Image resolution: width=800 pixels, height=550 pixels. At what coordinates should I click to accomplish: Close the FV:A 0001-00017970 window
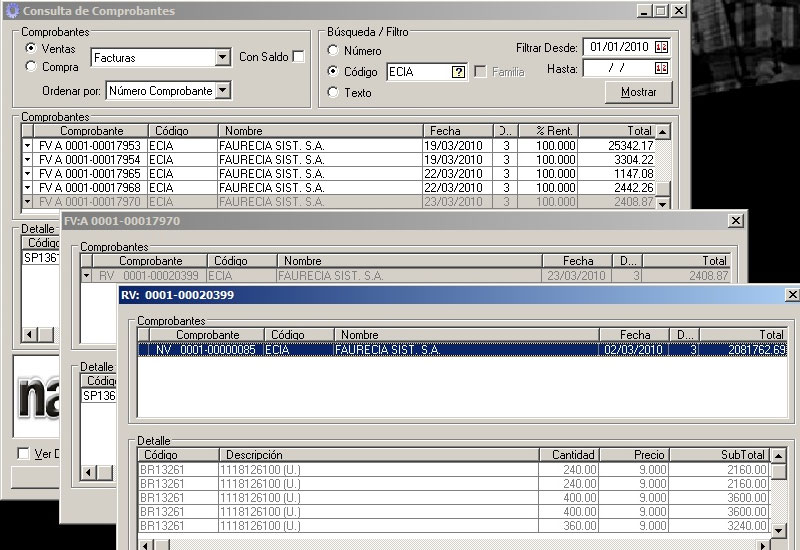pyautogui.click(x=736, y=221)
